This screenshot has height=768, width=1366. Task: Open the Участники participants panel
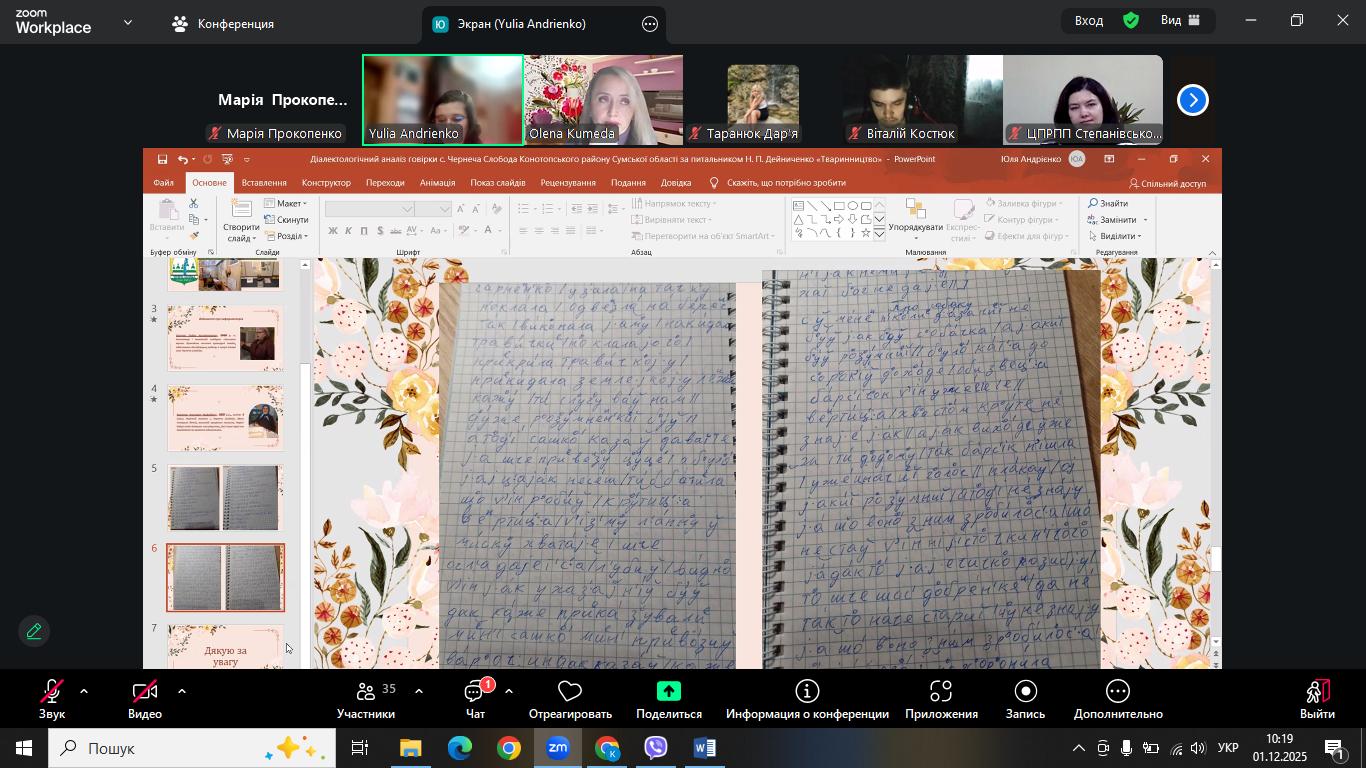tap(366, 698)
